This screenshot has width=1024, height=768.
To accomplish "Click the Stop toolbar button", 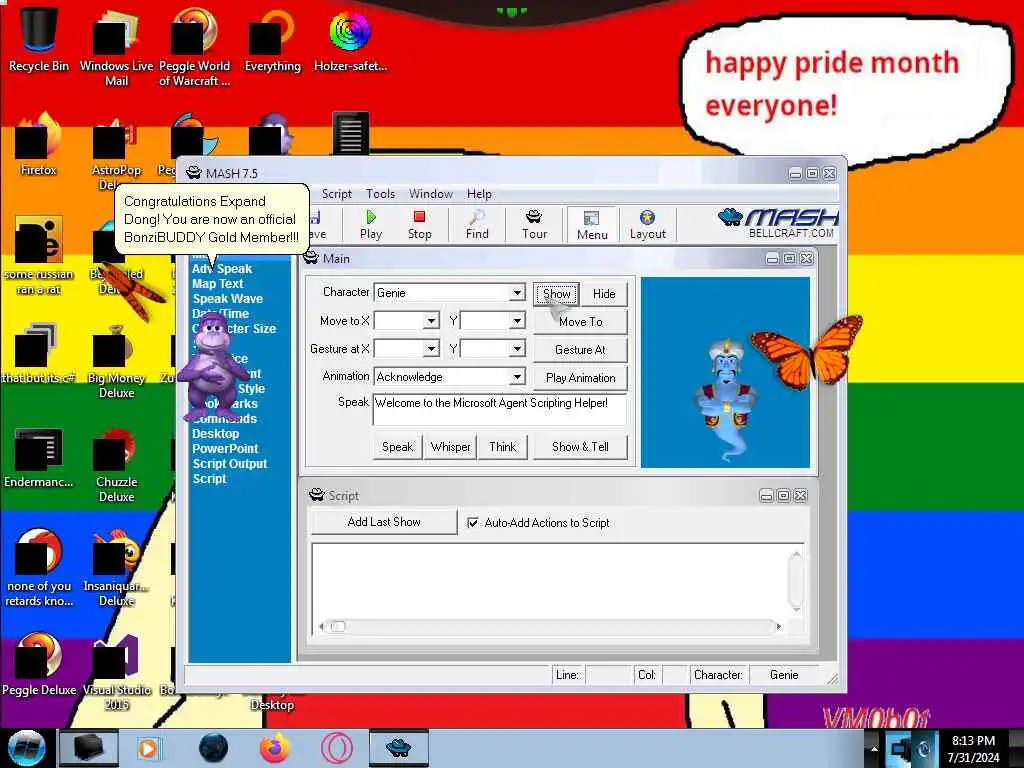I will pyautogui.click(x=419, y=225).
